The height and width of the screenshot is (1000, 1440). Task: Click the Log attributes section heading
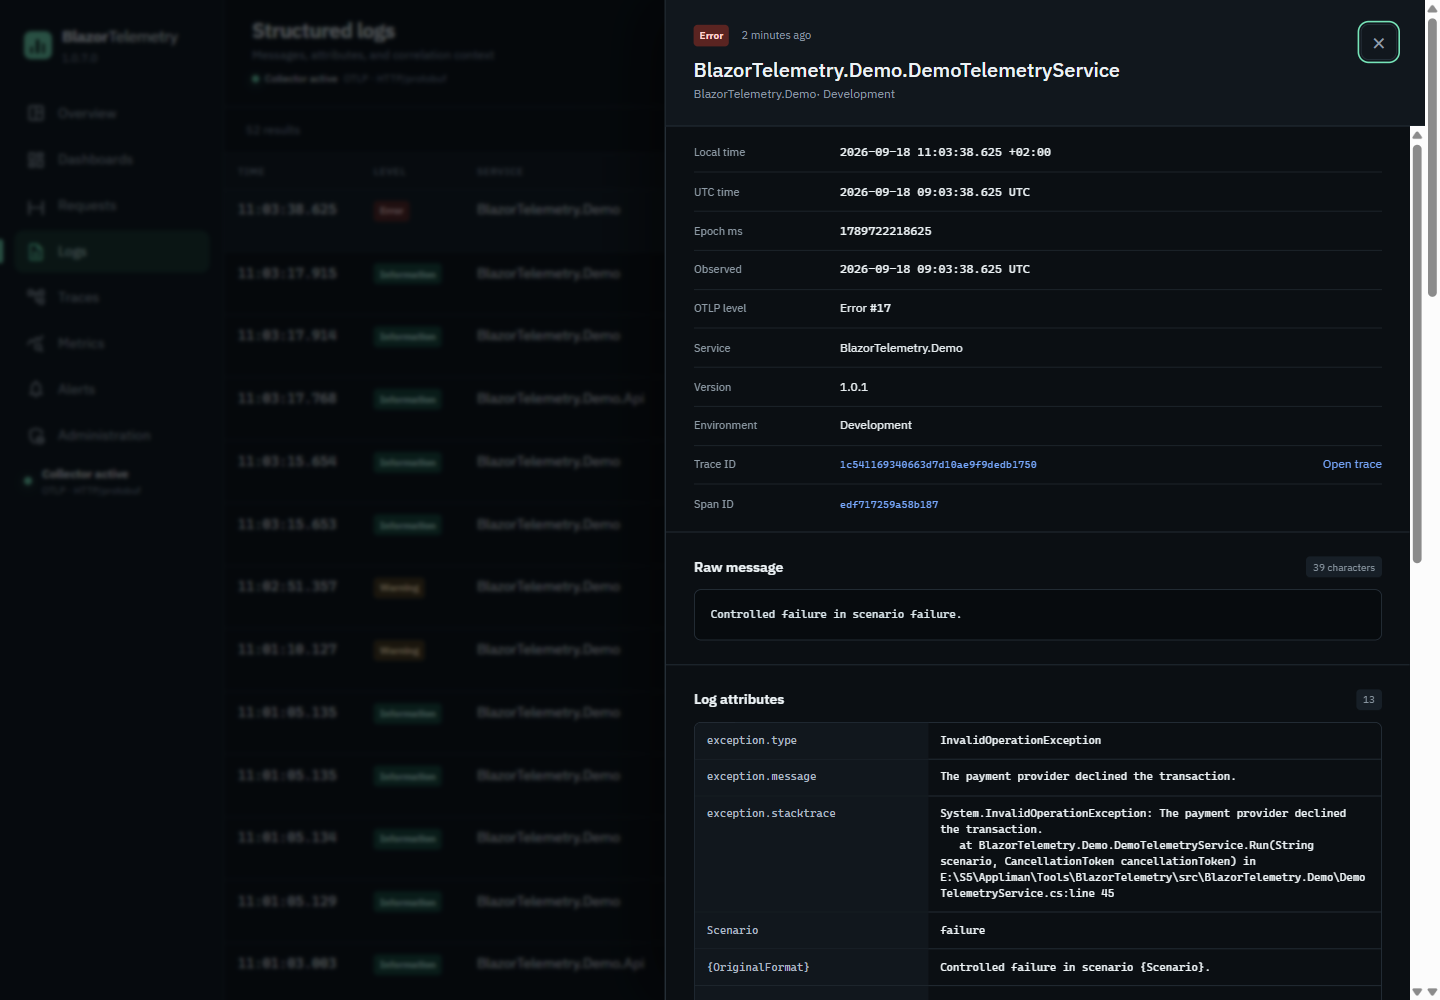739,700
